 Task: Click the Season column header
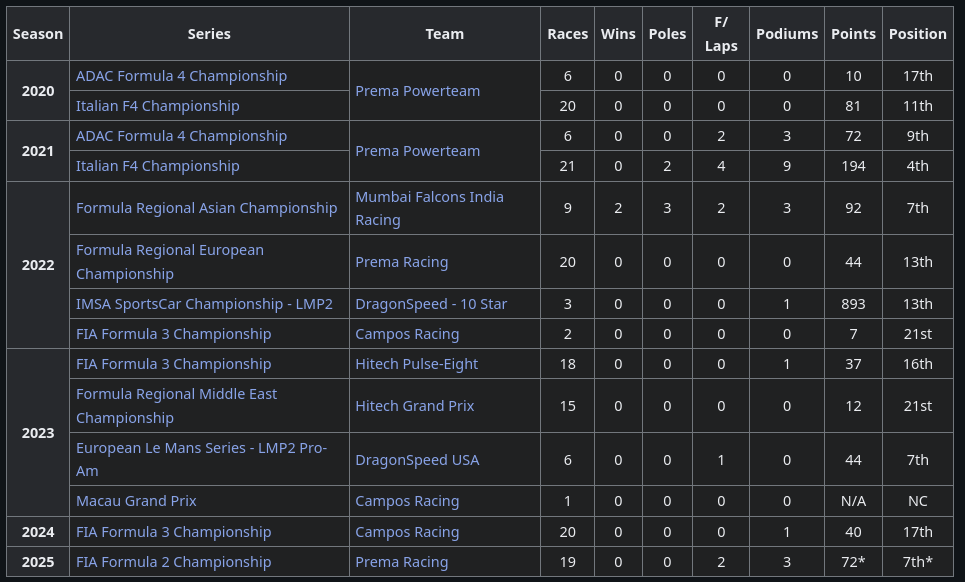(x=38, y=34)
